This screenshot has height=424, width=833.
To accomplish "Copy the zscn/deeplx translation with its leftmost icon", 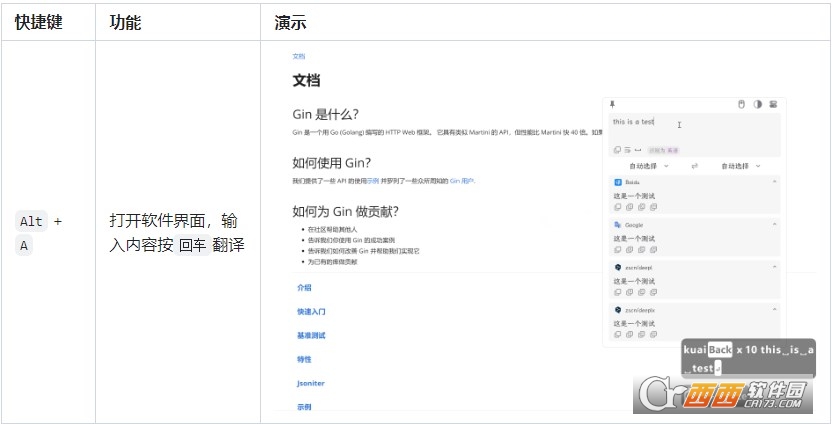I will tap(617, 334).
